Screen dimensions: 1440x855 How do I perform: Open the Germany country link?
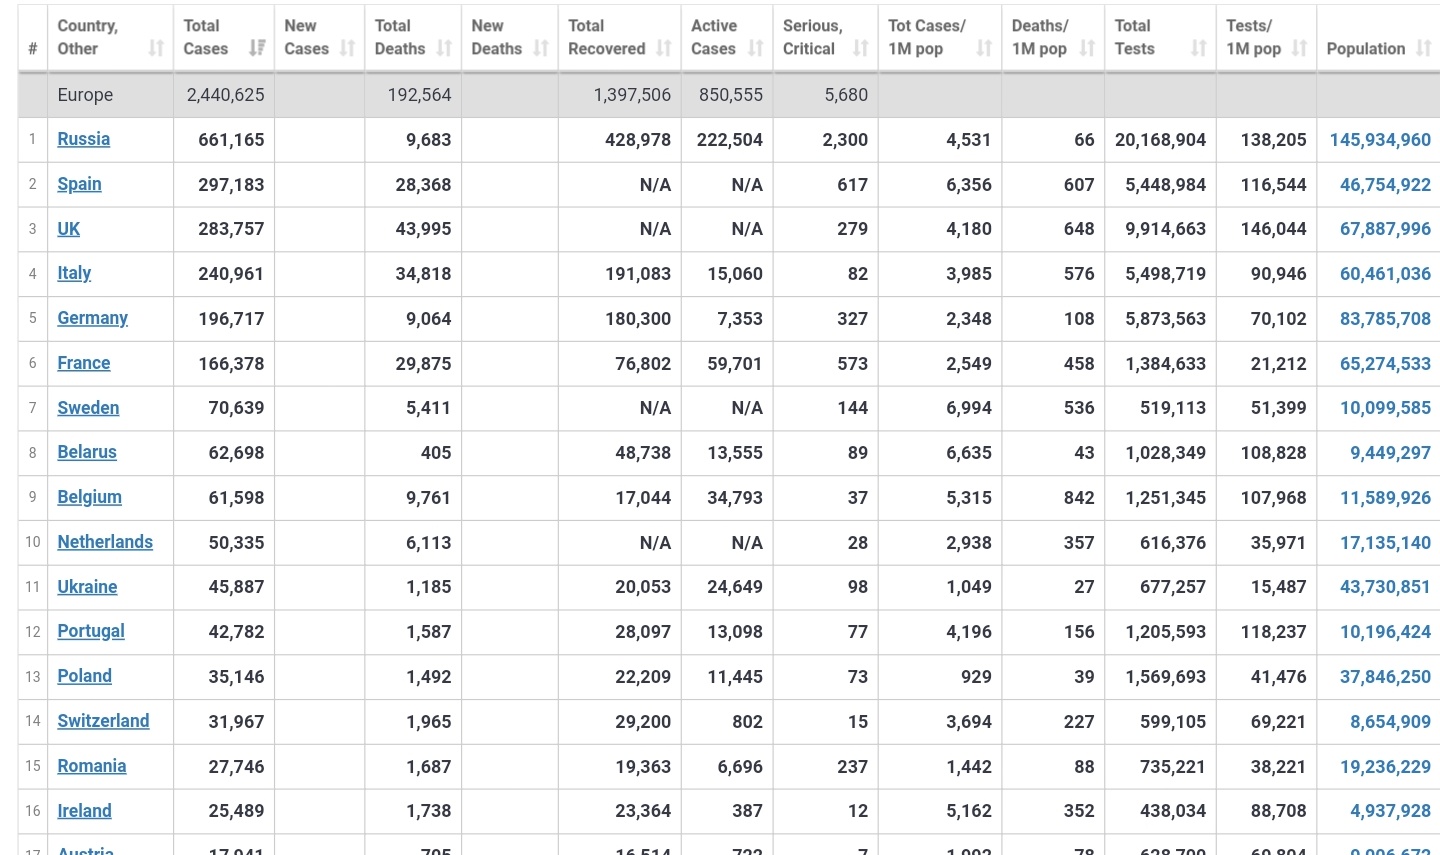[x=92, y=318]
